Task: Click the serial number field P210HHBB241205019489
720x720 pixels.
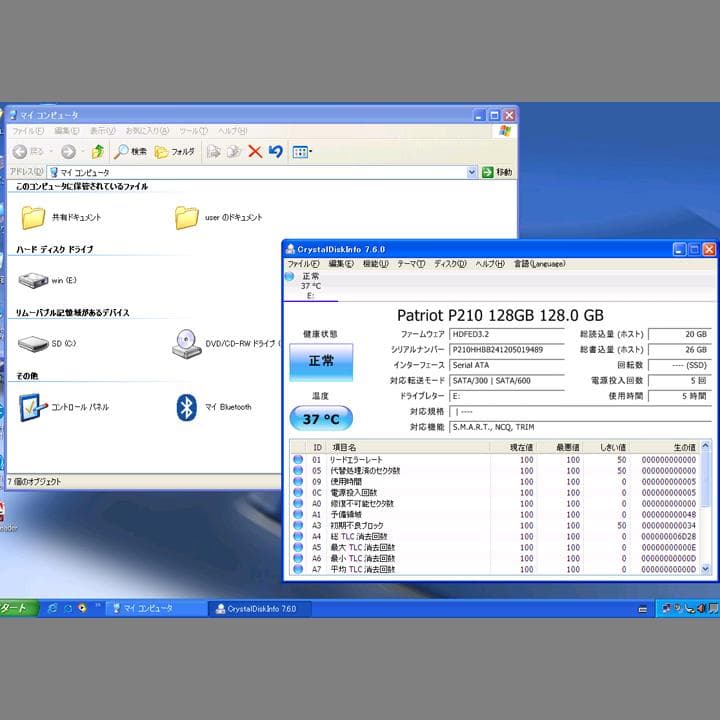Action: [x=506, y=350]
